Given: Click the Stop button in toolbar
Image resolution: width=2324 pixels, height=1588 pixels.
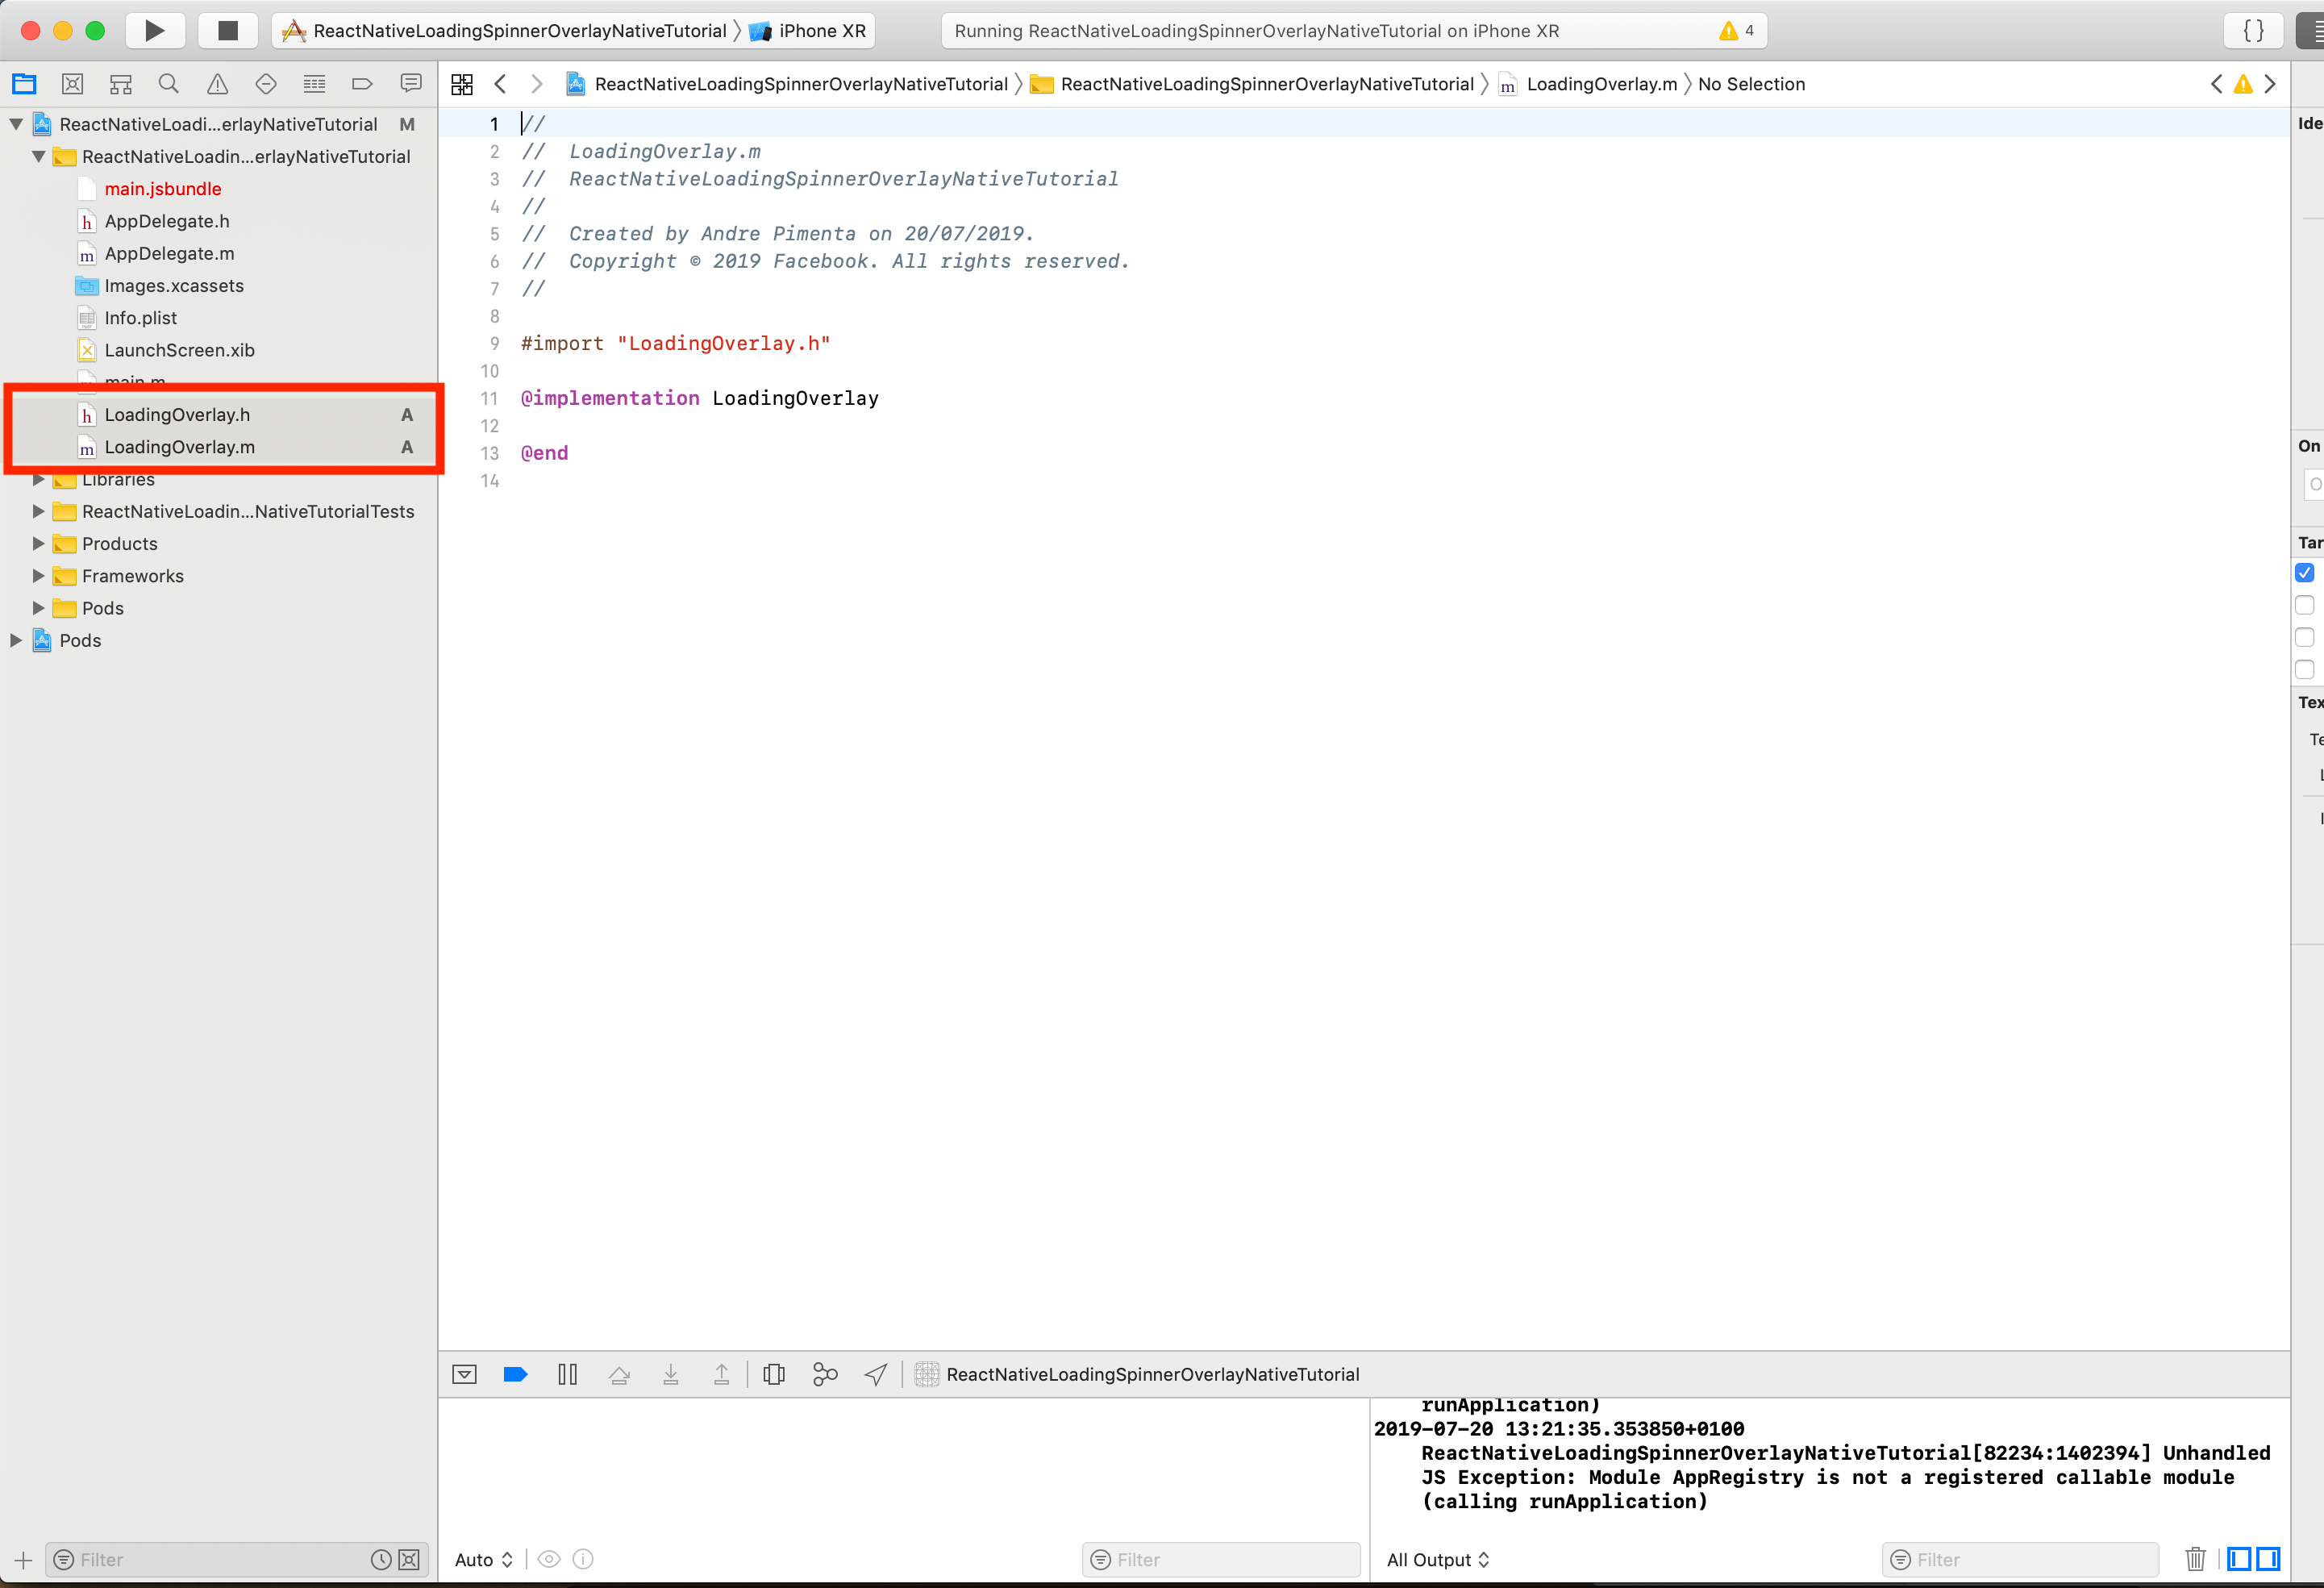Looking at the screenshot, I should click(x=228, y=30).
